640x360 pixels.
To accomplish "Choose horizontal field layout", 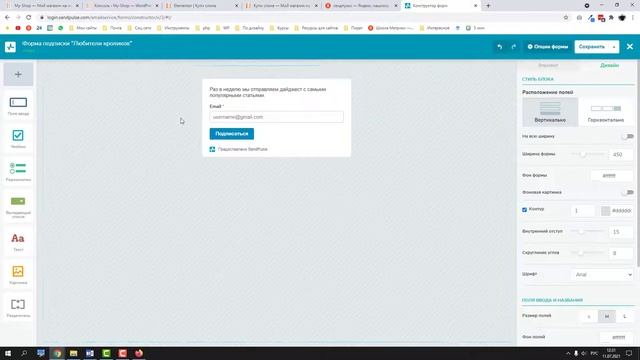I will pyautogui.click(x=606, y=112).
